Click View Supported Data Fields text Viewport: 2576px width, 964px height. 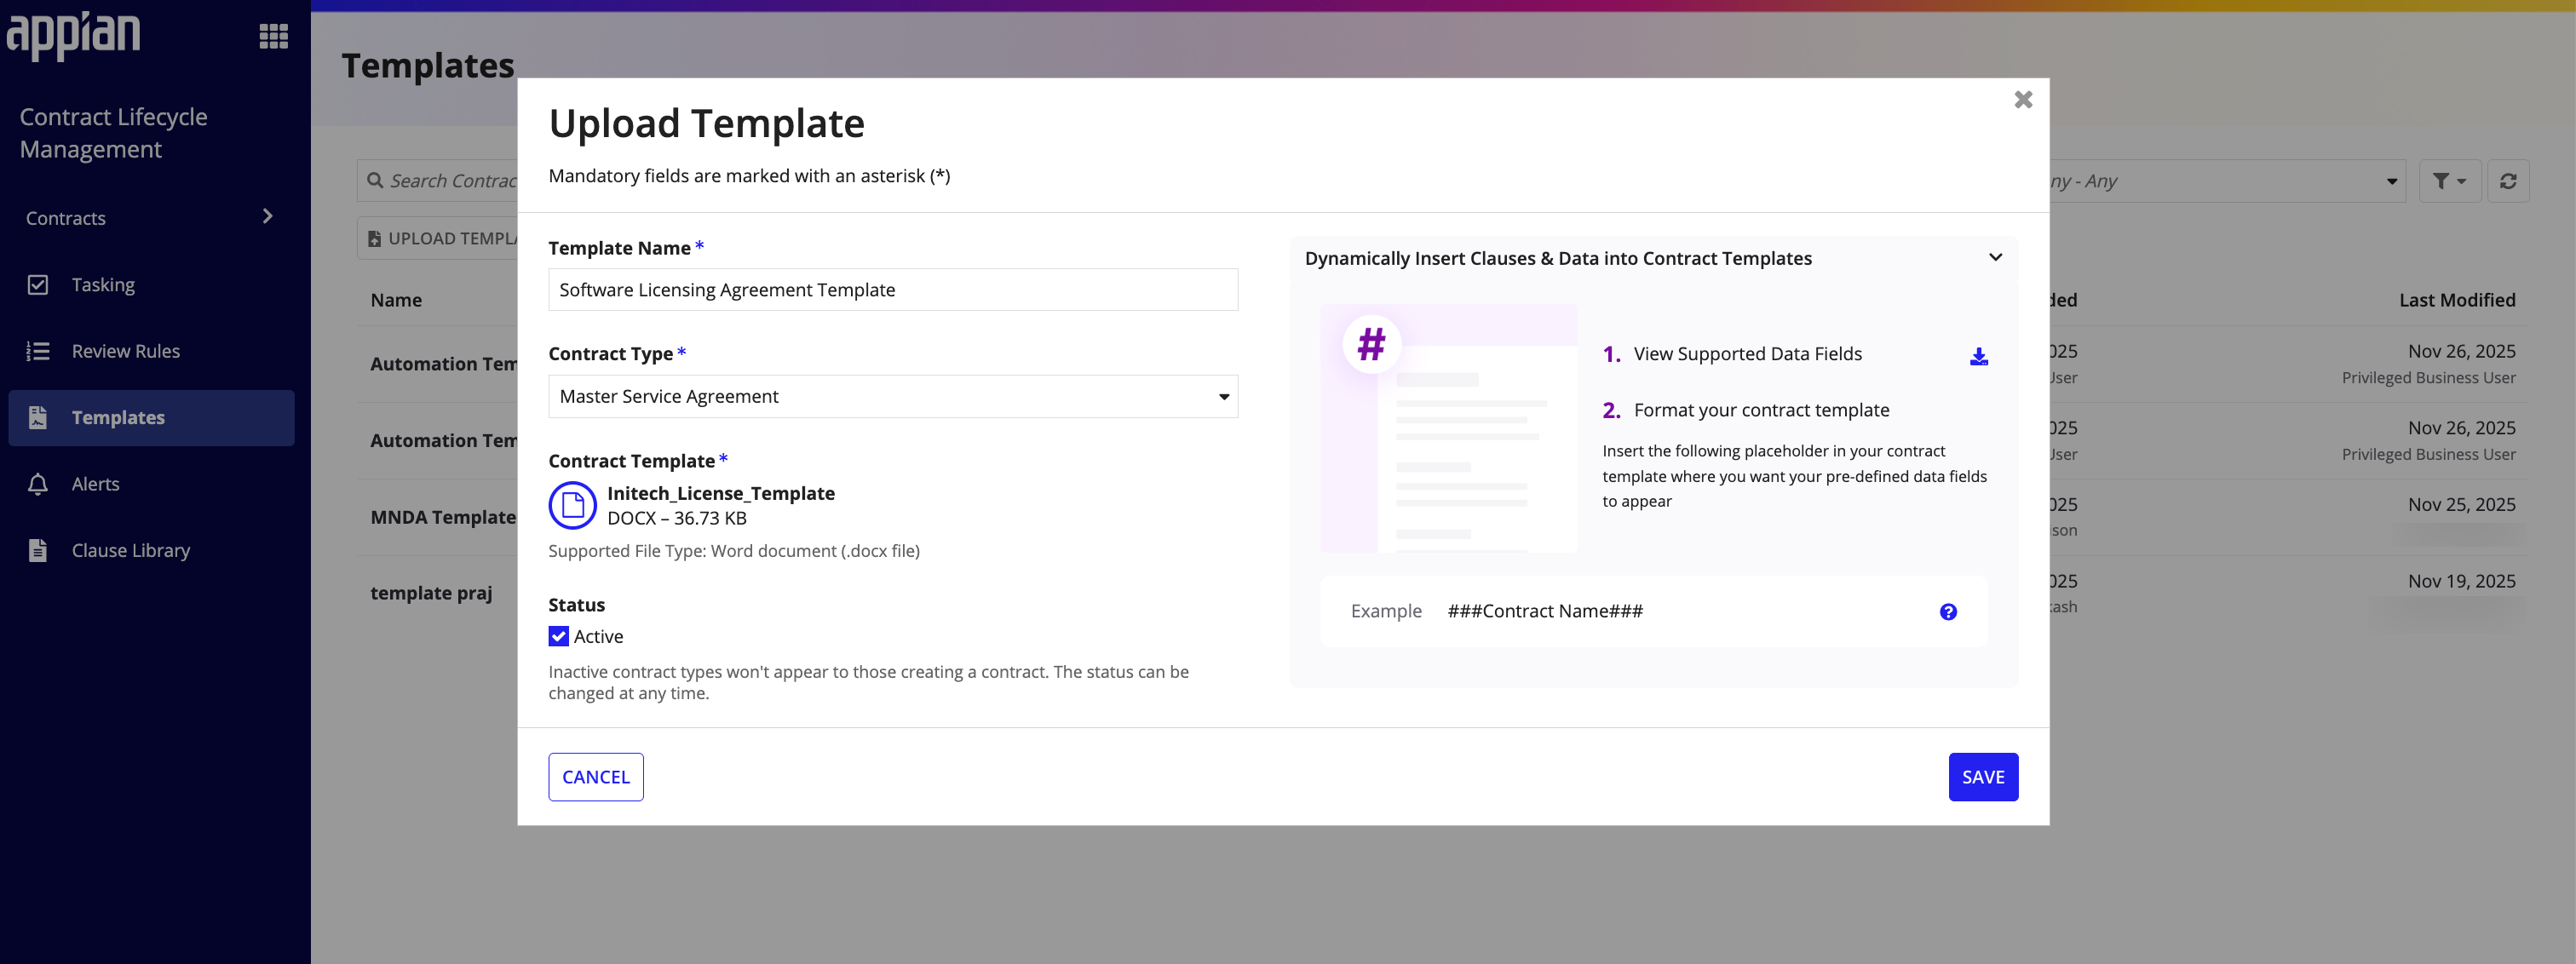point(1747,354)
